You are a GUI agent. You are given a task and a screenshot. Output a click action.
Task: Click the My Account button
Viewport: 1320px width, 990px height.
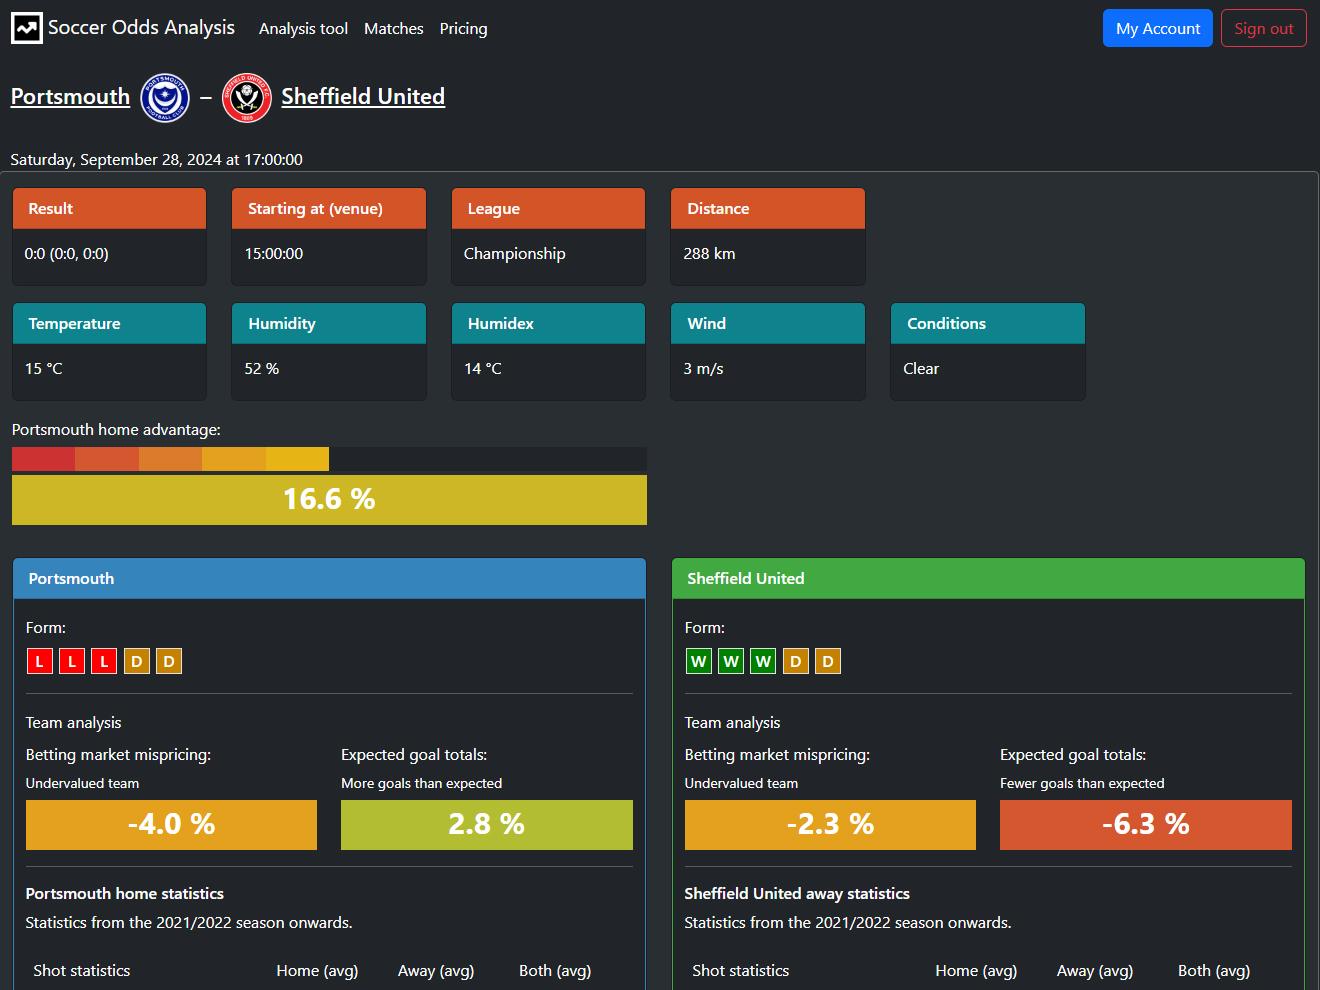point(1158,28)
